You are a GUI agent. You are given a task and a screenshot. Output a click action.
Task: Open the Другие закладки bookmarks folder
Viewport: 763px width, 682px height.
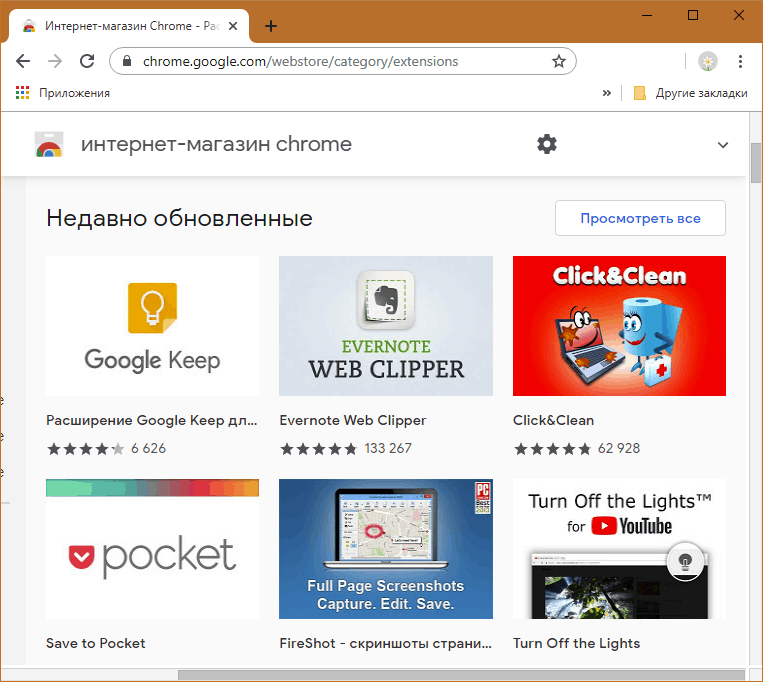pos(690,93)
